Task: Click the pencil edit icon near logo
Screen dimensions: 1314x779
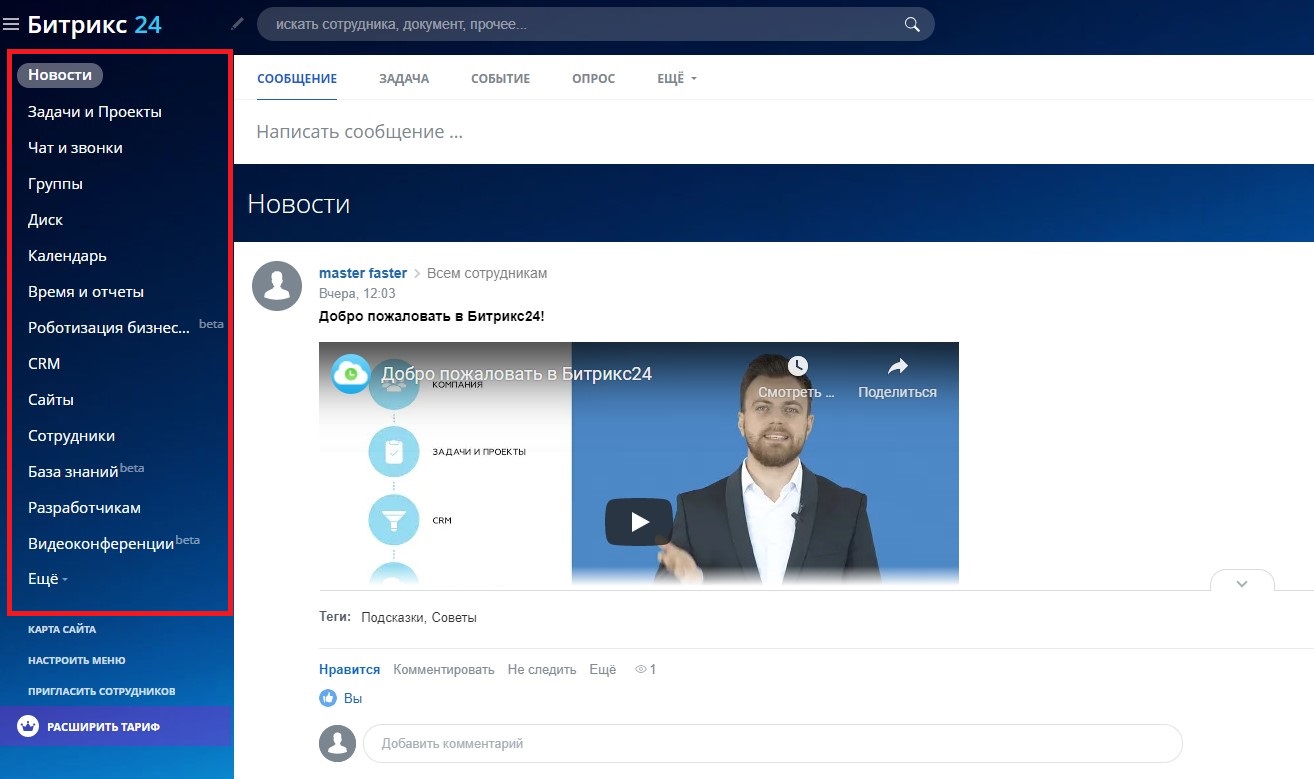Action: (x=237, y=24)
